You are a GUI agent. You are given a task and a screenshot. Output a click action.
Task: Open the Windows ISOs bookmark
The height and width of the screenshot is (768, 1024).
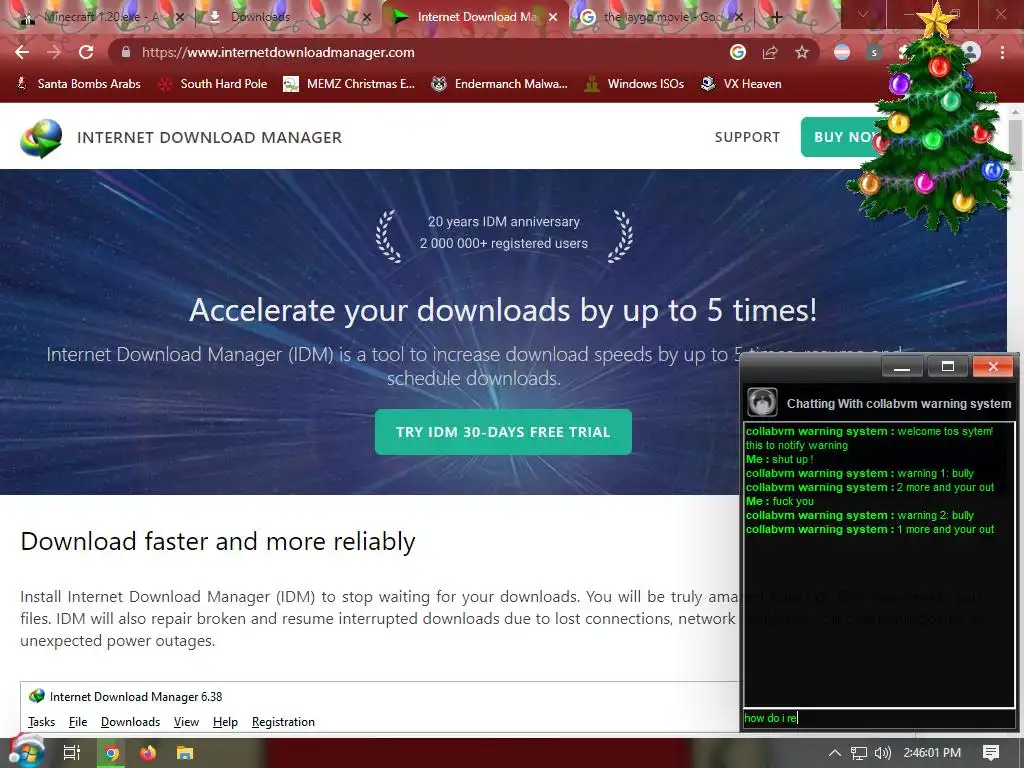point(634,84)
